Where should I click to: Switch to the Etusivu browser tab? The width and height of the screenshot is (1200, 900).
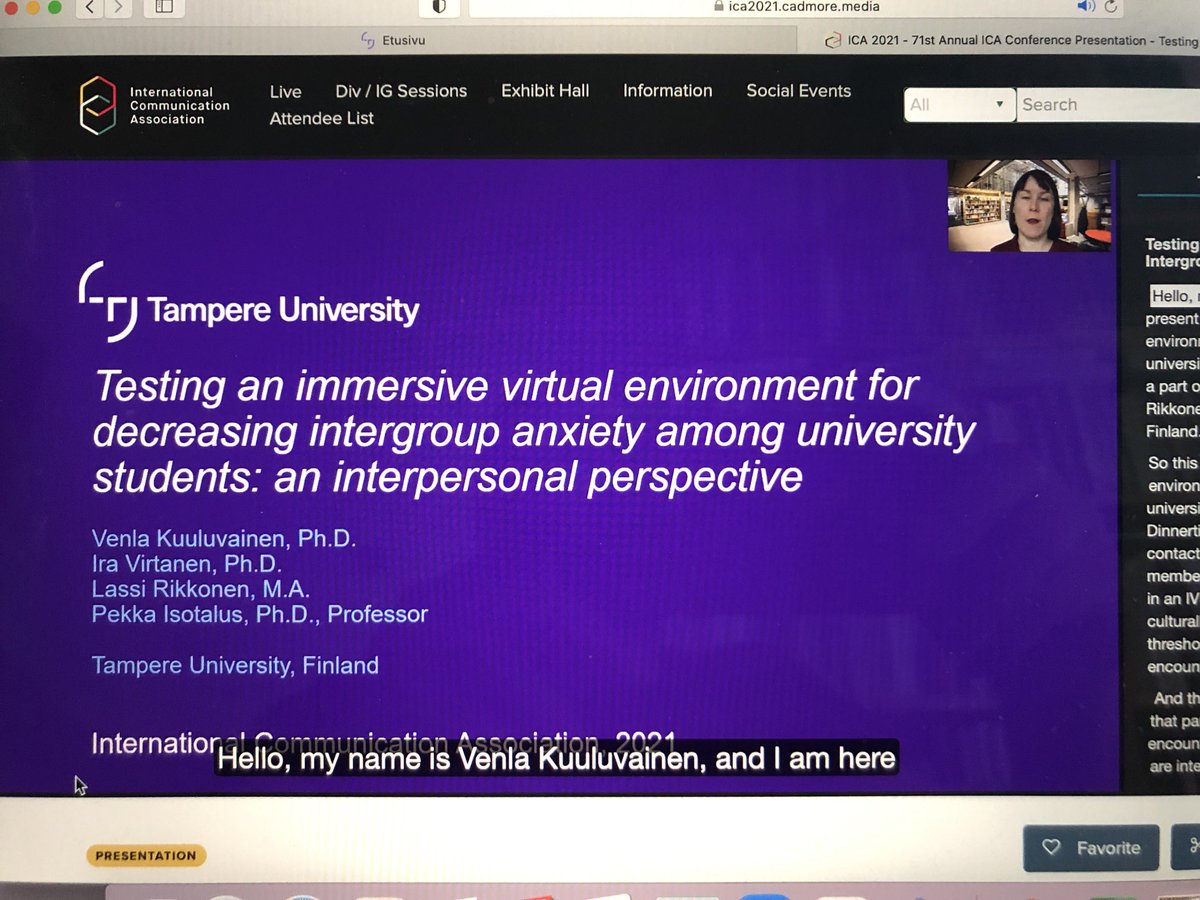coord(392,40)
